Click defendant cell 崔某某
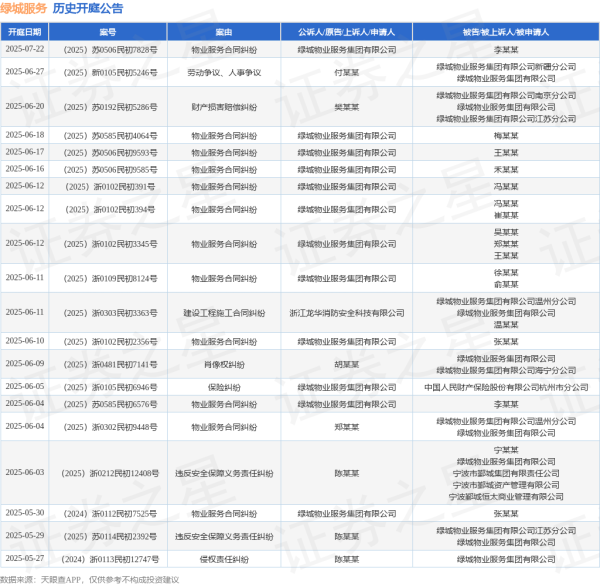 pyautogui.click(x=506, y=215)
